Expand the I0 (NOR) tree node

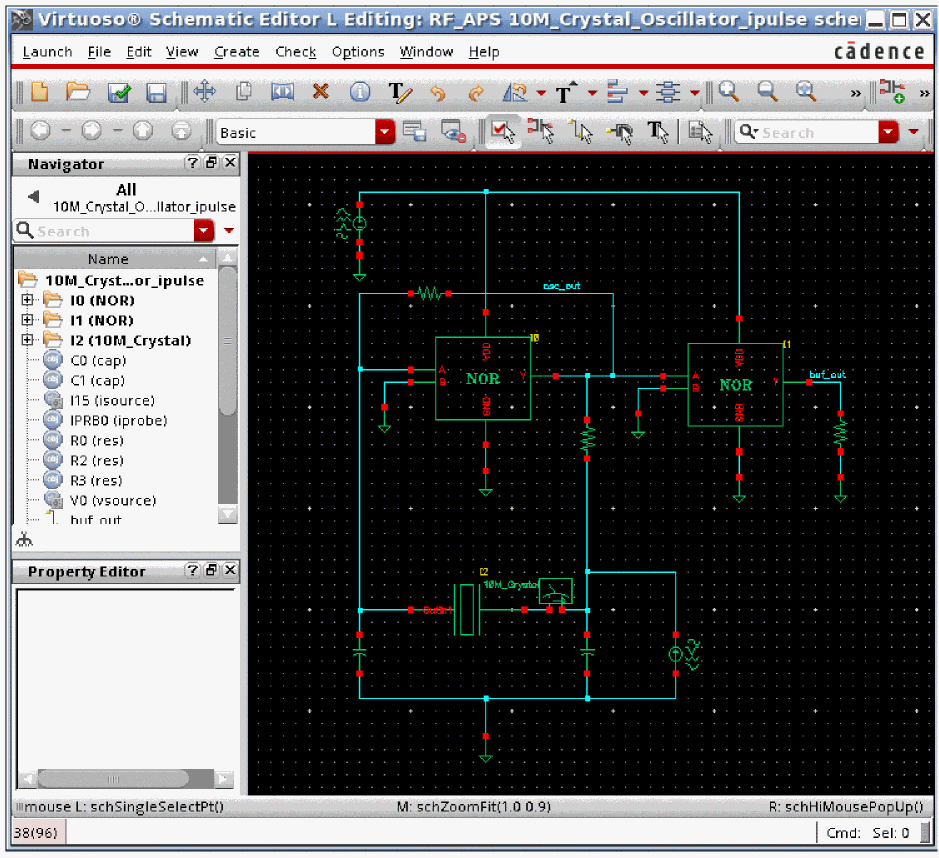click(27, 300)
